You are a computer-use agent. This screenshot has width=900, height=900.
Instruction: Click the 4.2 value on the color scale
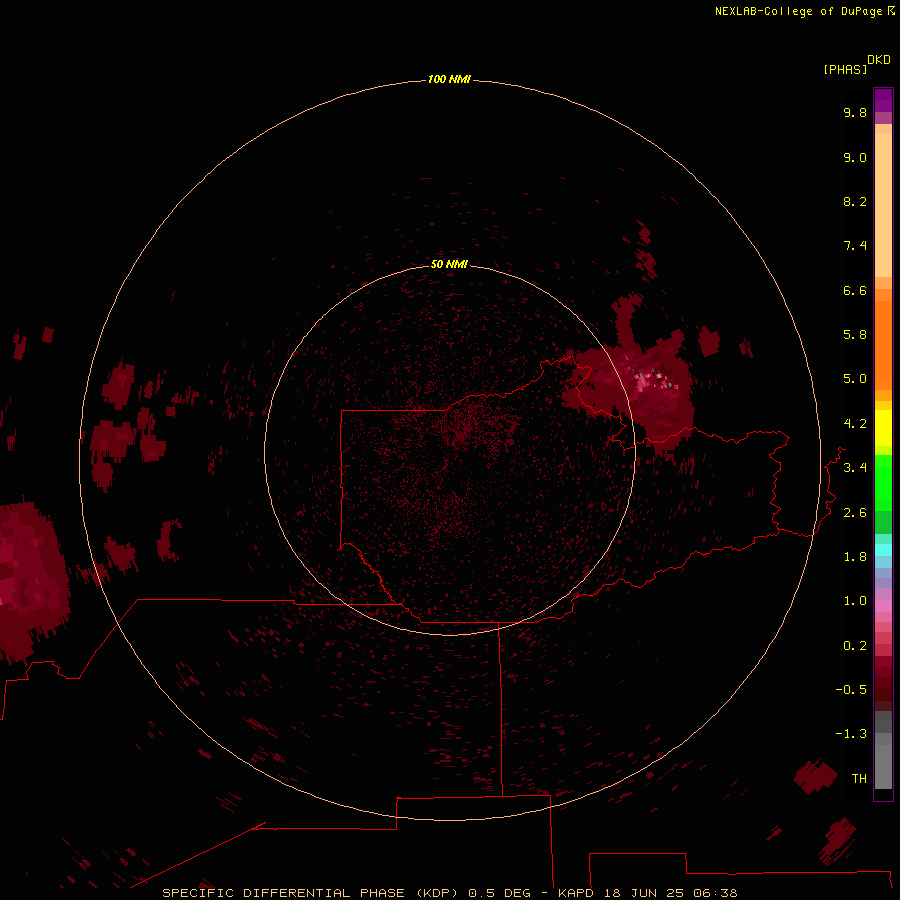(855, 424)
